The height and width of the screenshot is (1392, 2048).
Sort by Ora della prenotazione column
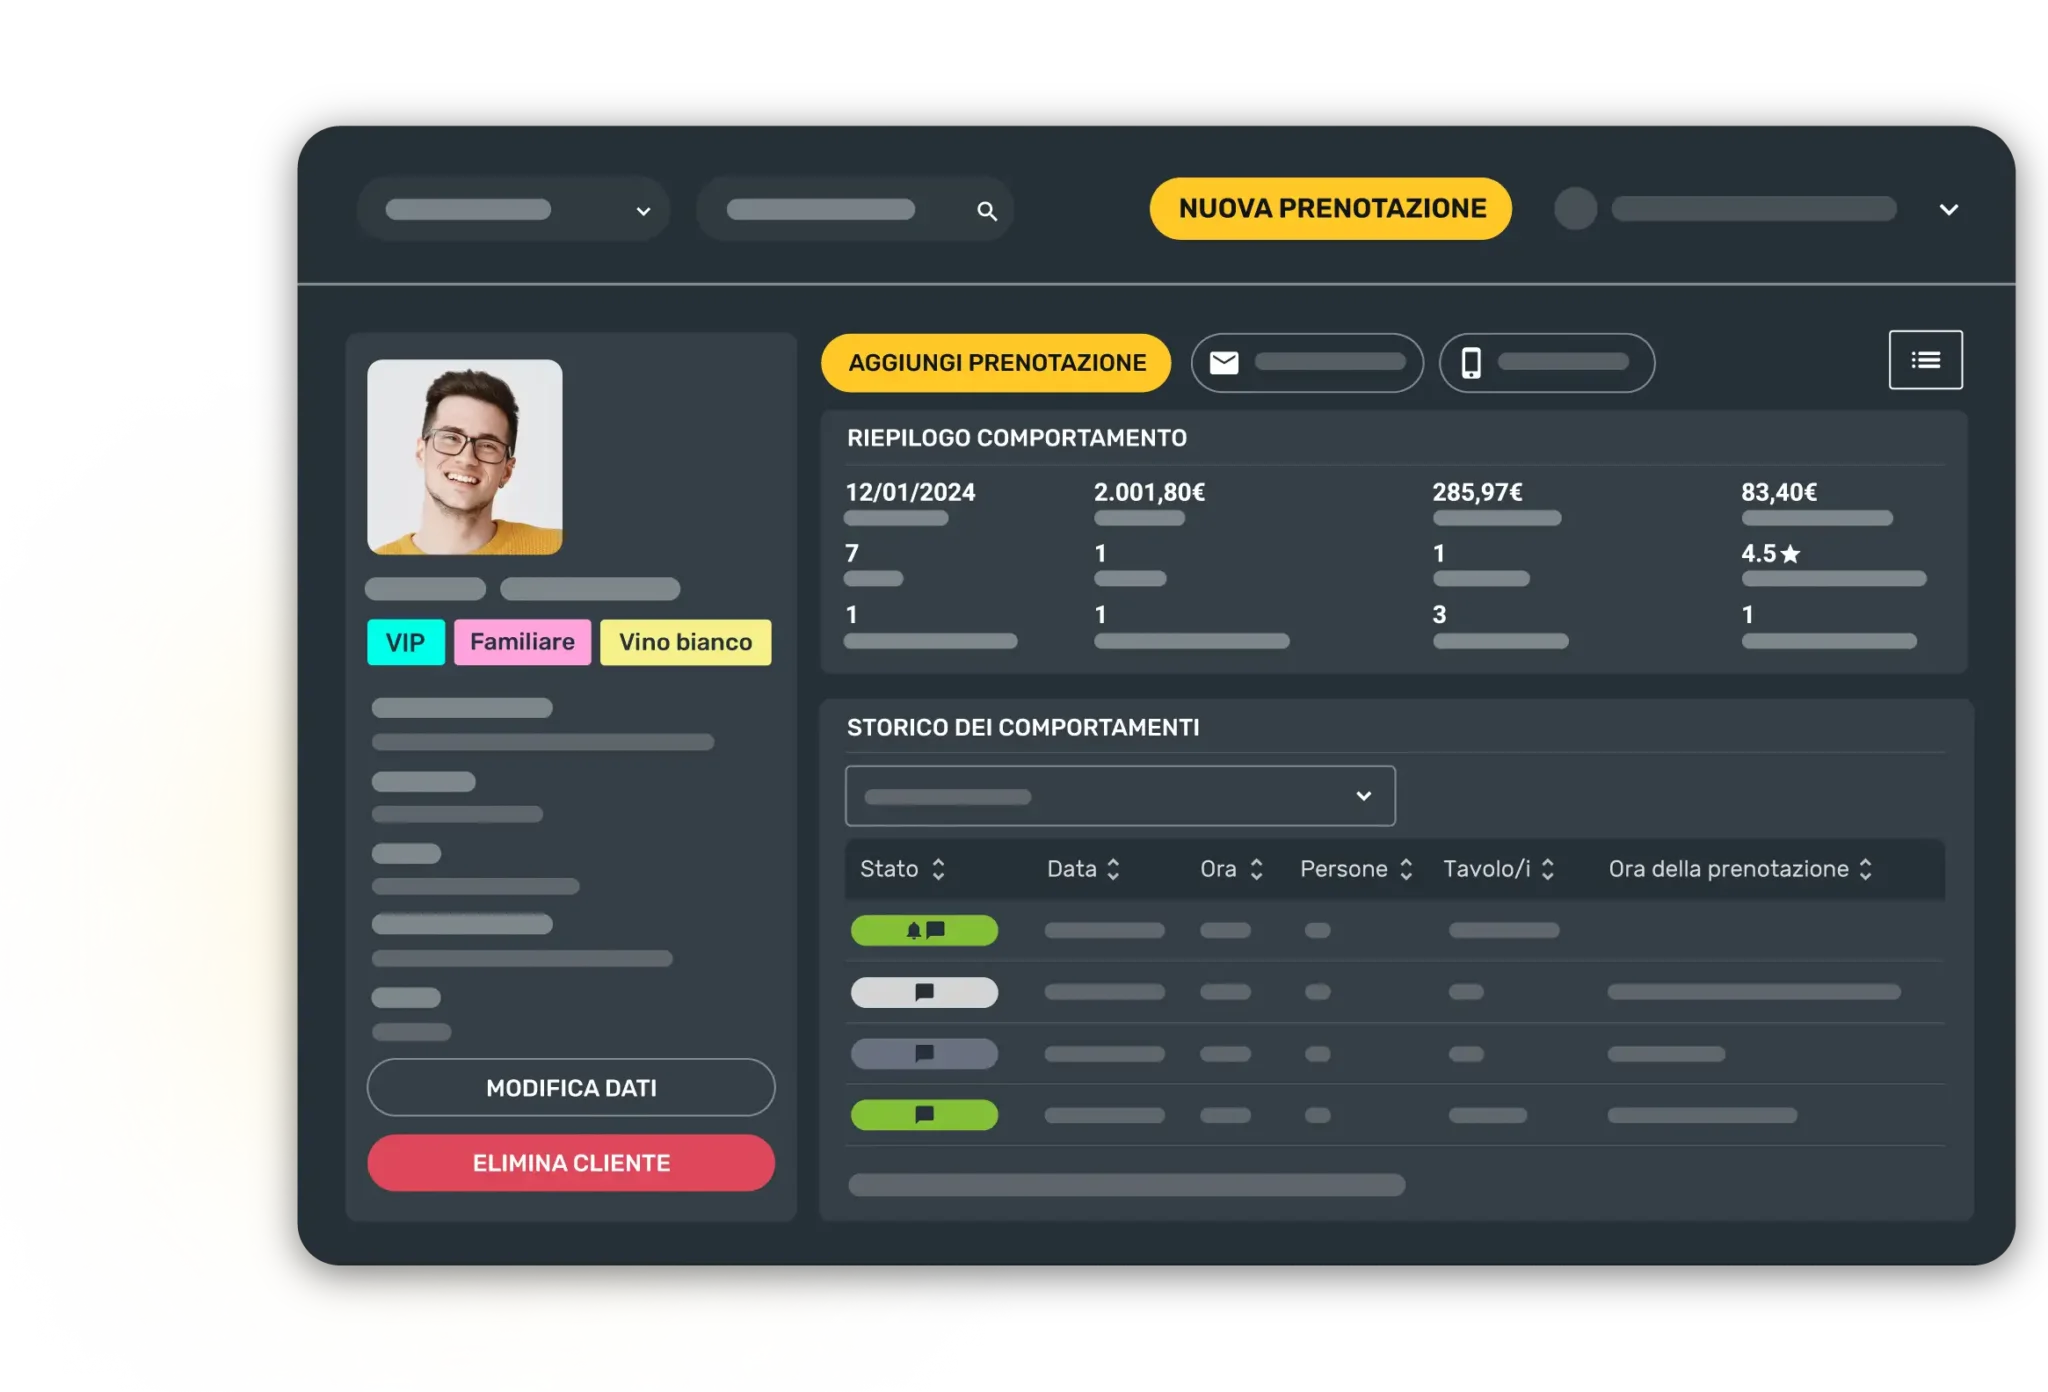pyautogui.click(x=1865, y=869)
